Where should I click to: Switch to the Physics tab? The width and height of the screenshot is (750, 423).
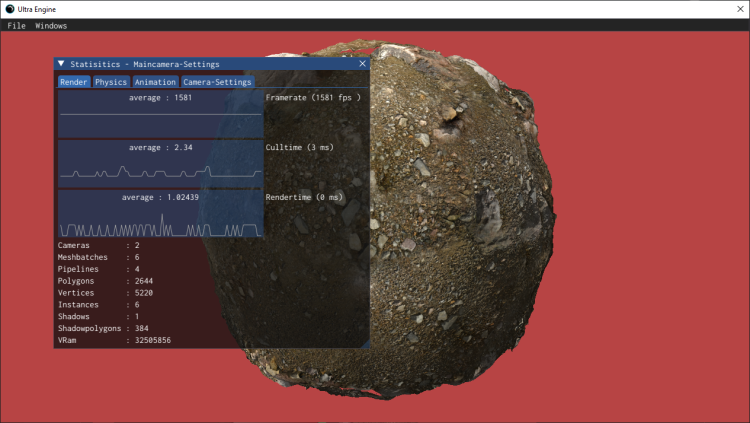110,82
